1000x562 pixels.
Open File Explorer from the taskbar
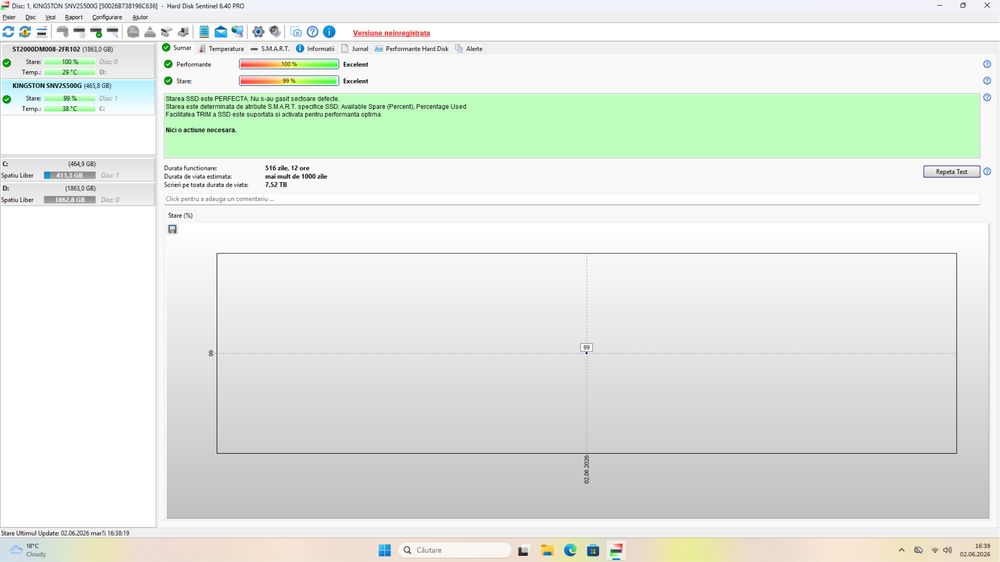pyautogui.click(x=547, y=550)
